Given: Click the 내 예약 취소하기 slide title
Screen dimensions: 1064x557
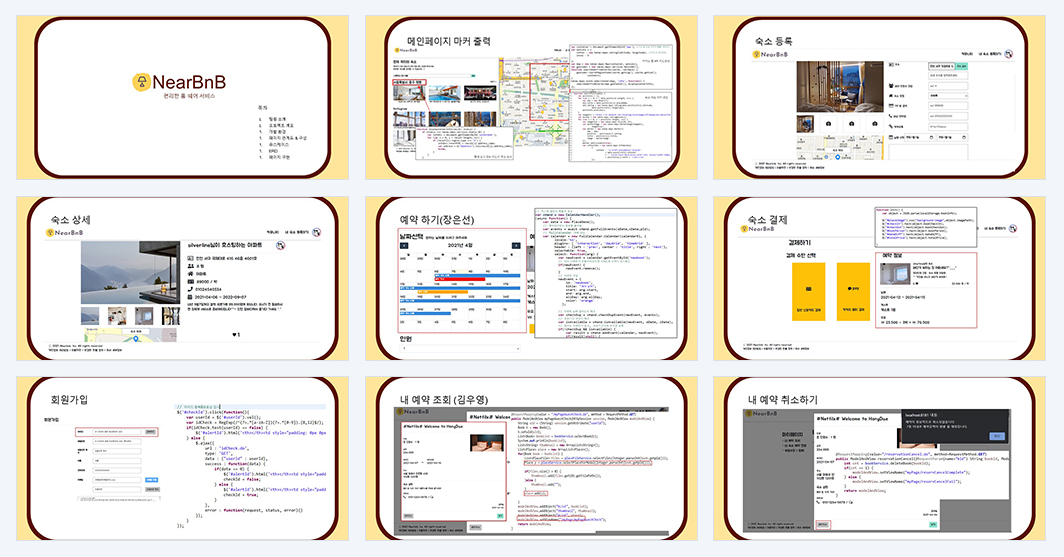Looking at the screenshot, I should [783, 400].
